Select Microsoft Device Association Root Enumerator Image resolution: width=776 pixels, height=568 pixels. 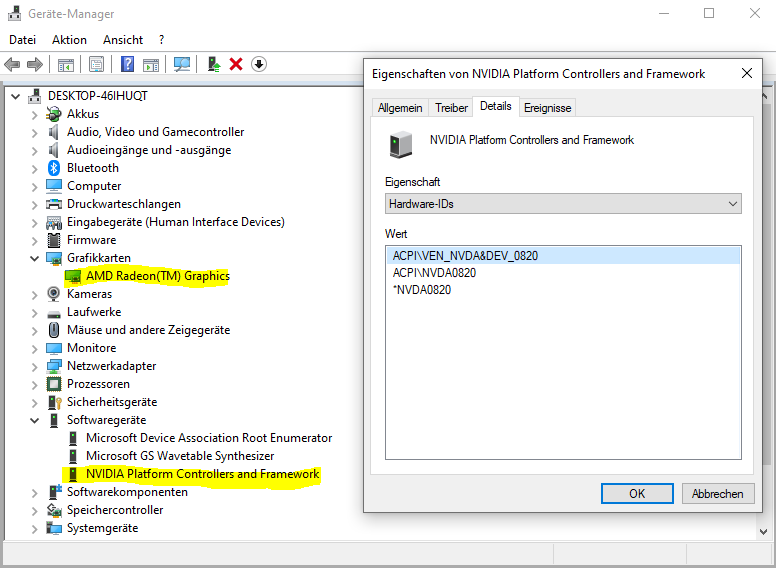[x=209, y=438]
